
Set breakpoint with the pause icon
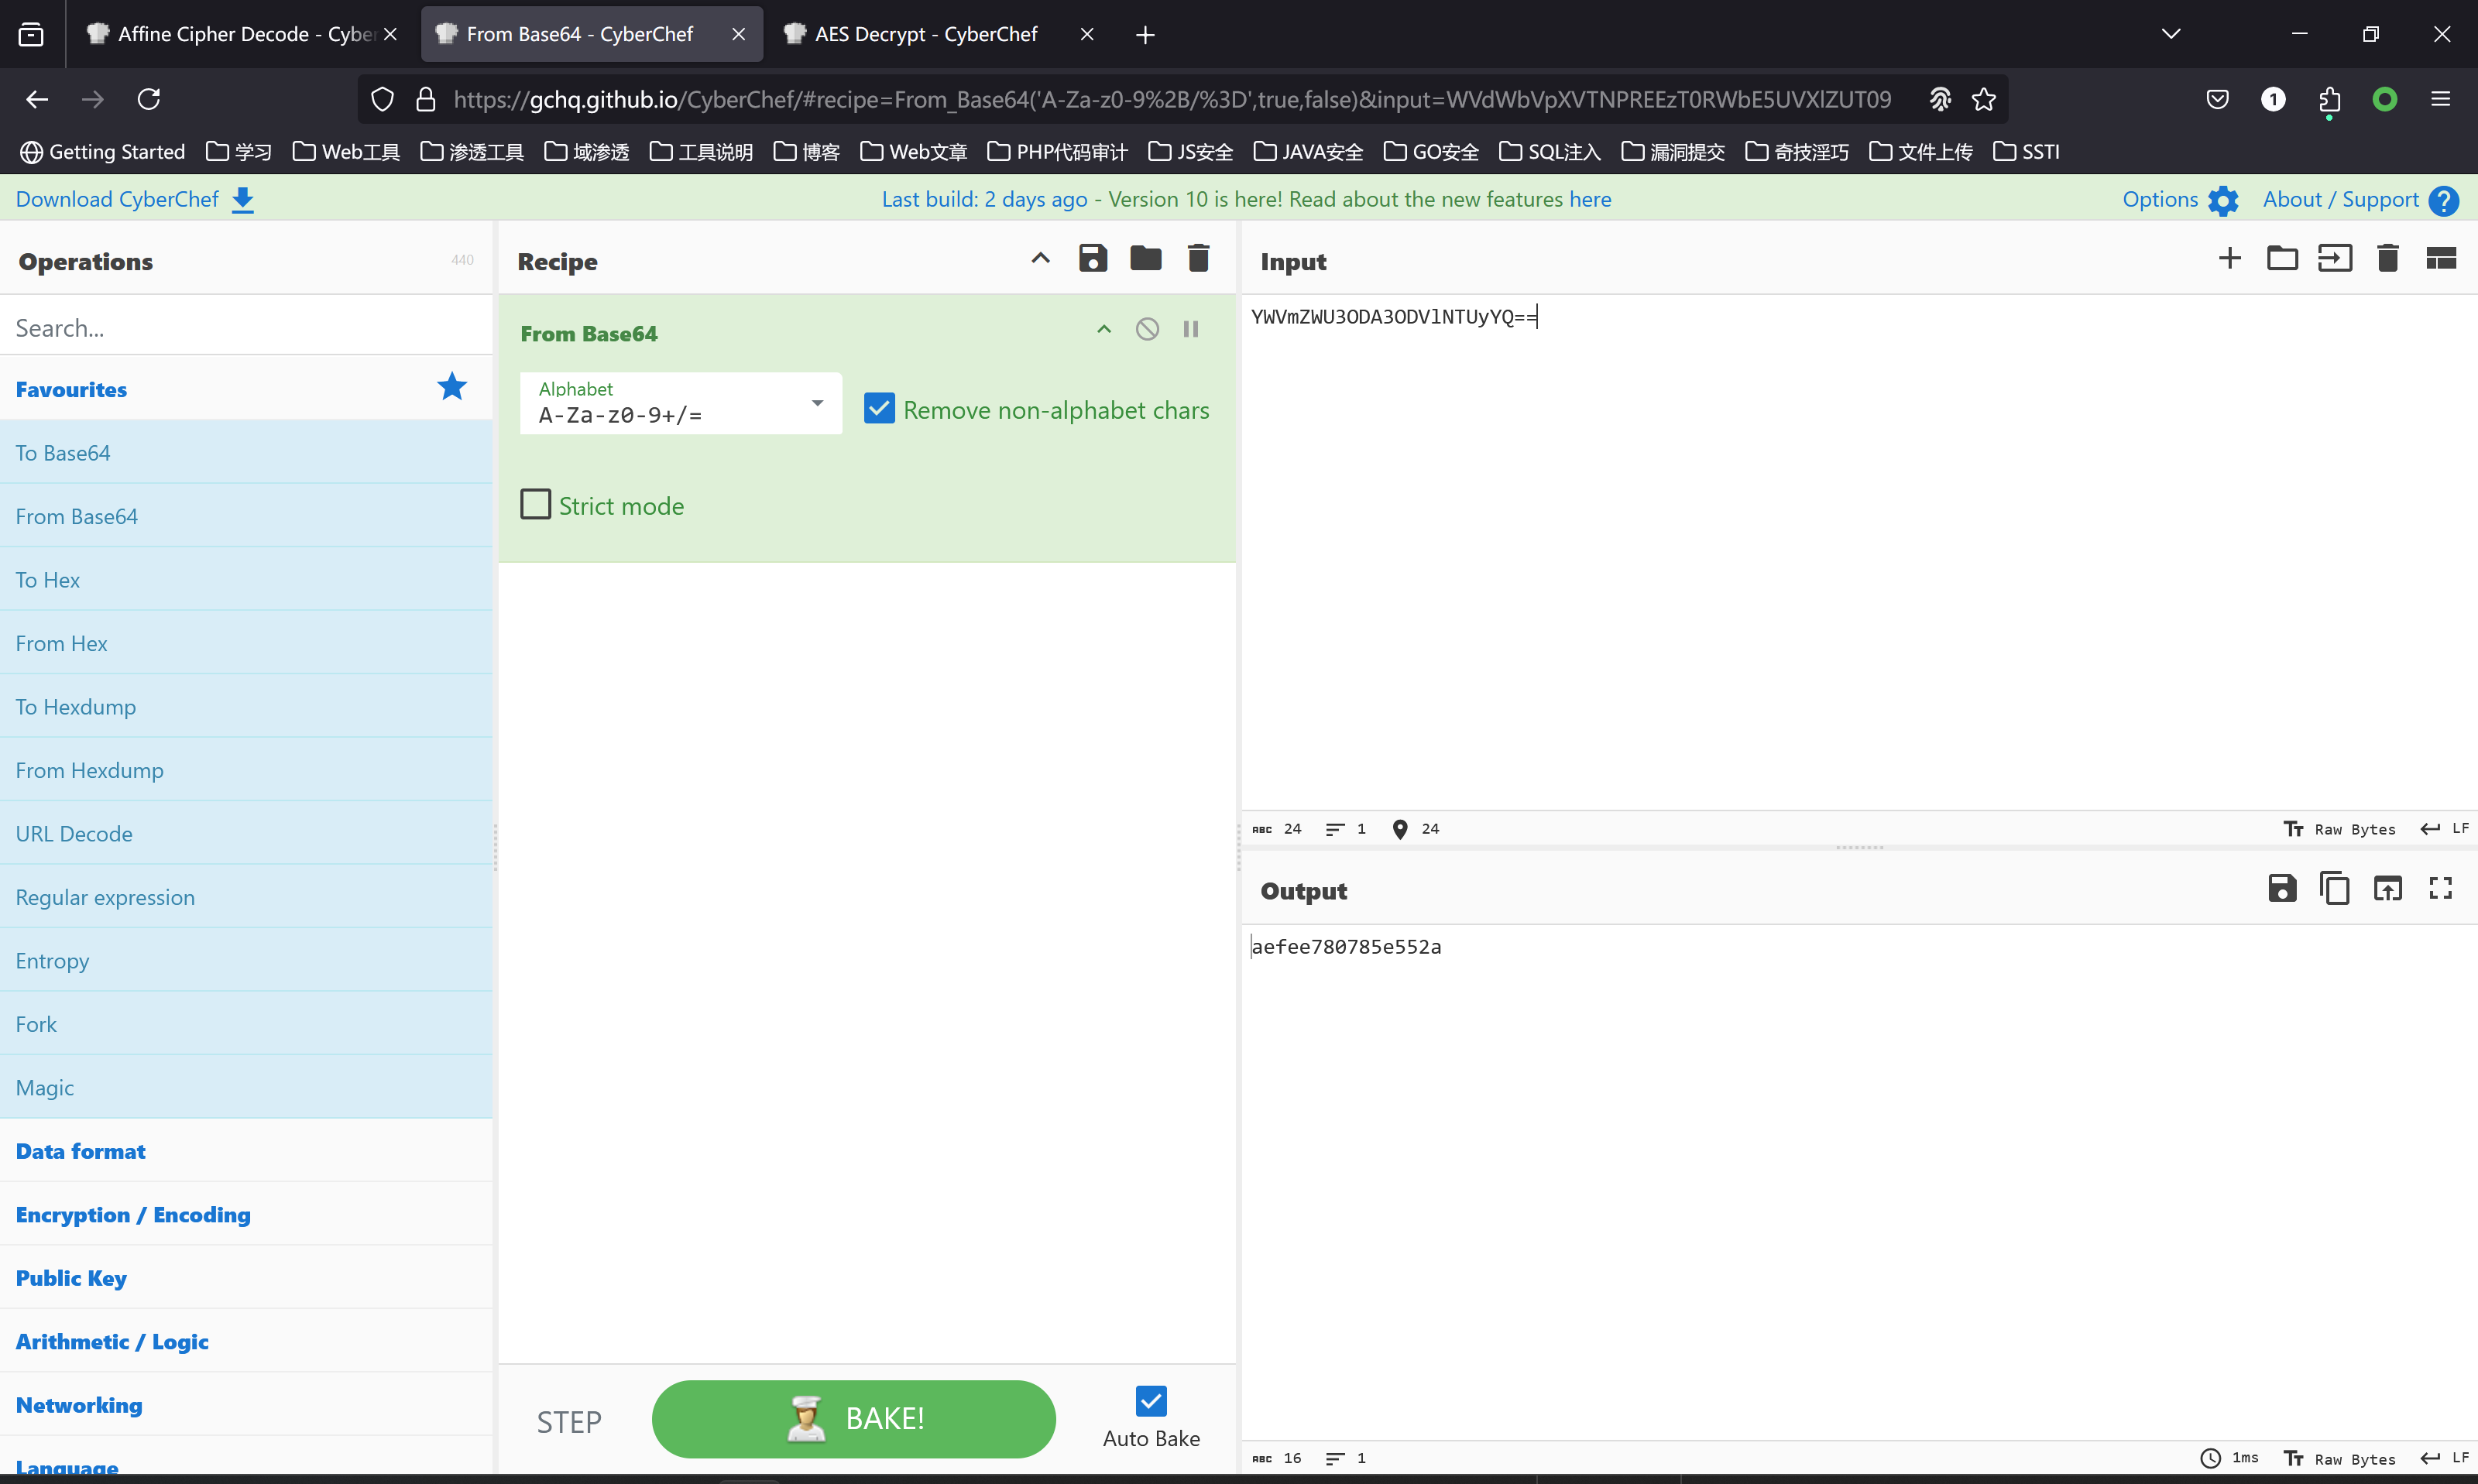[x=1190, y=329]
